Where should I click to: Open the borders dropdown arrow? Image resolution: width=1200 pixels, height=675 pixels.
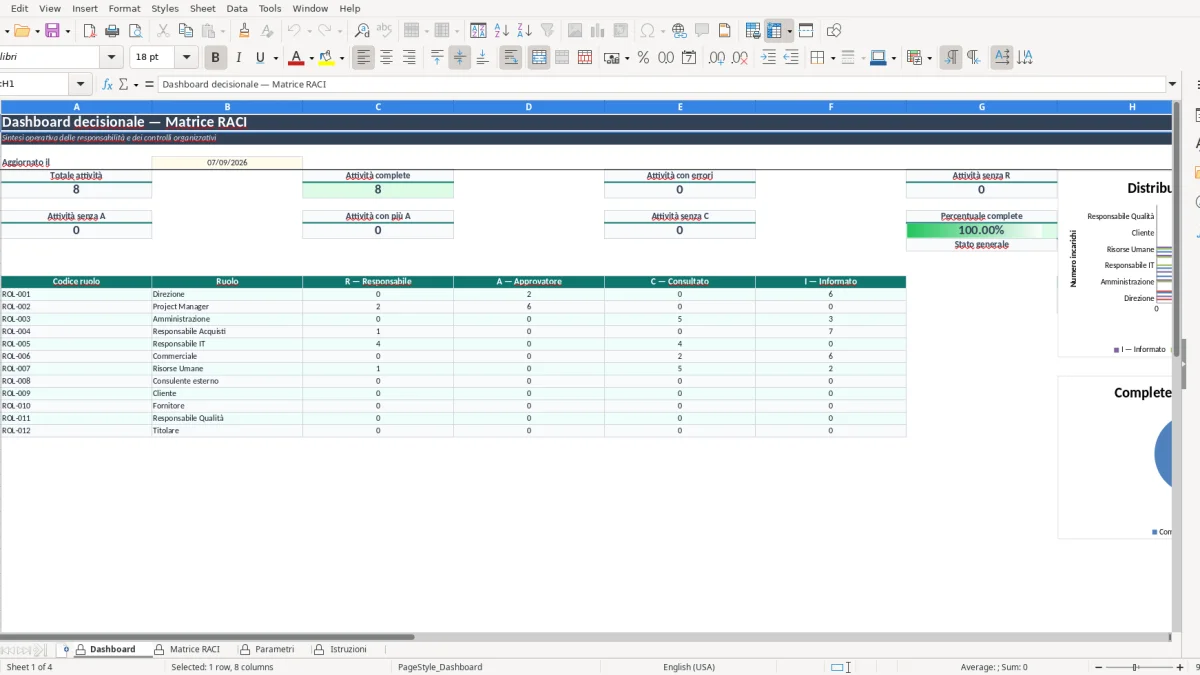832,58
